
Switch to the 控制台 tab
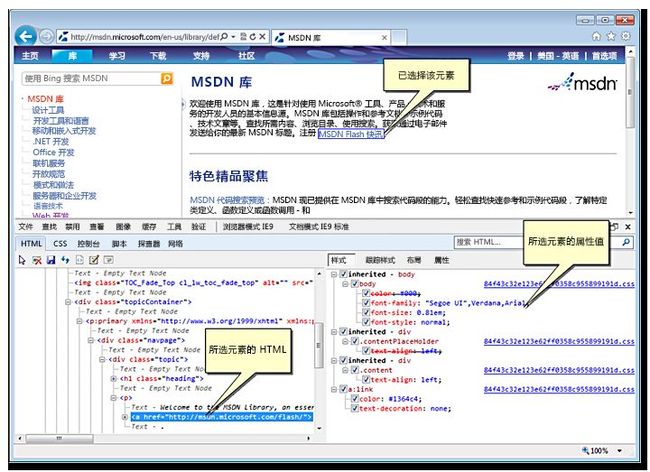[x=88, y=244]
